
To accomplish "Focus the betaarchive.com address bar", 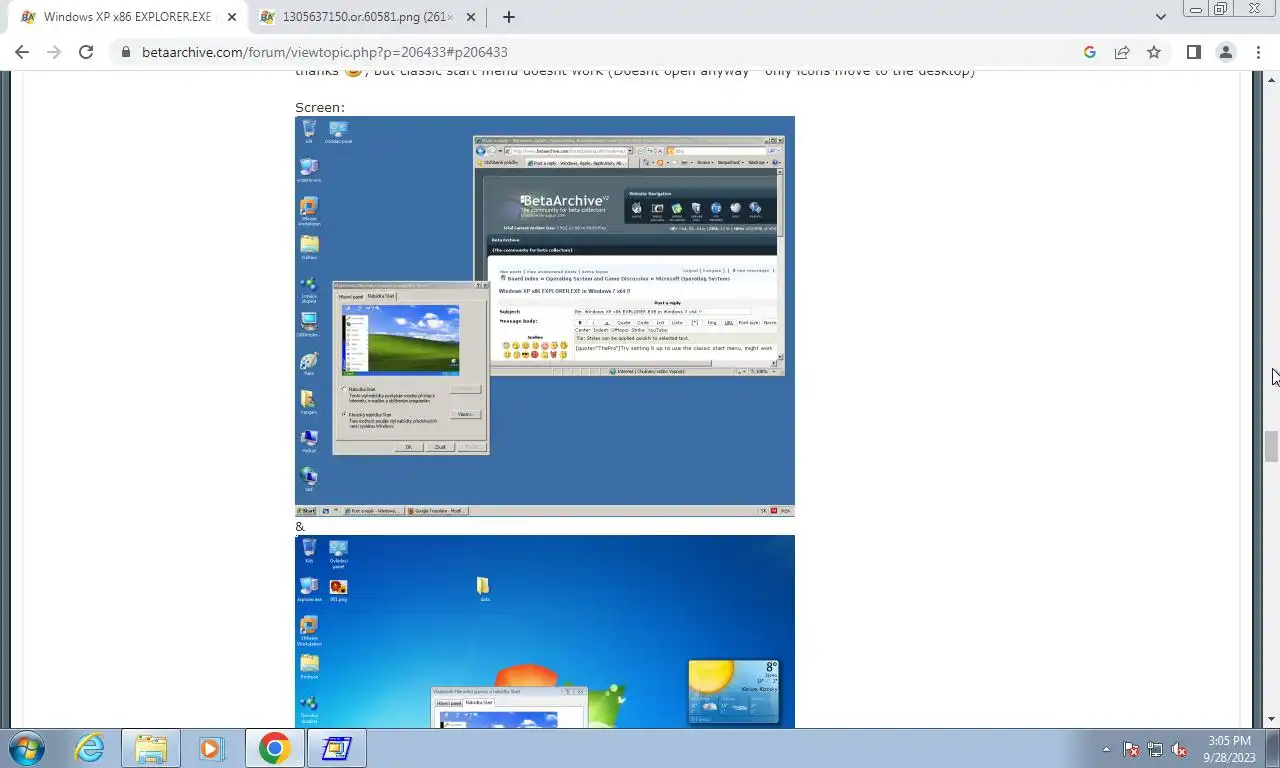I will (600, 52).
